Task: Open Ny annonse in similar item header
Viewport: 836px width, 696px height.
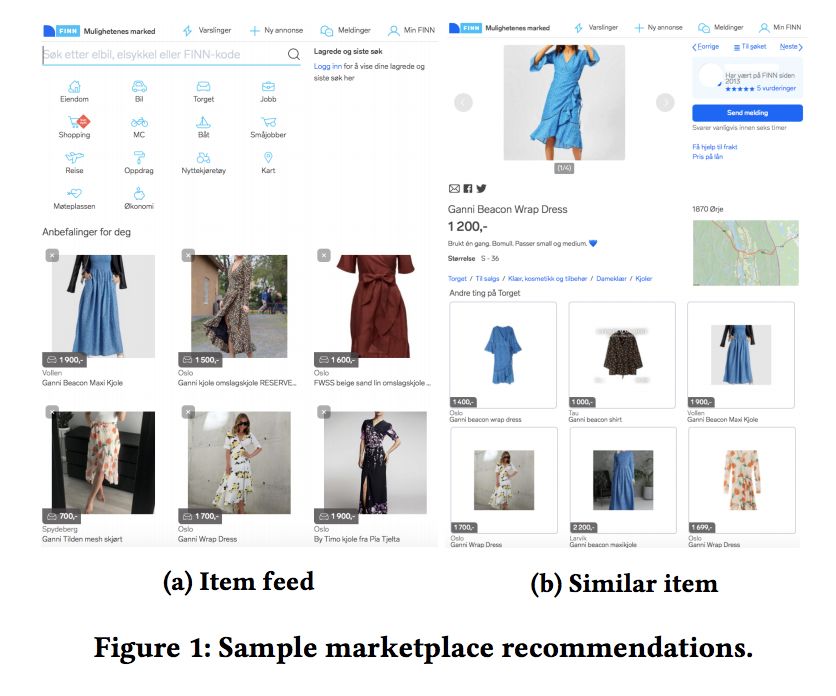Action: click(x=658, y=27)
